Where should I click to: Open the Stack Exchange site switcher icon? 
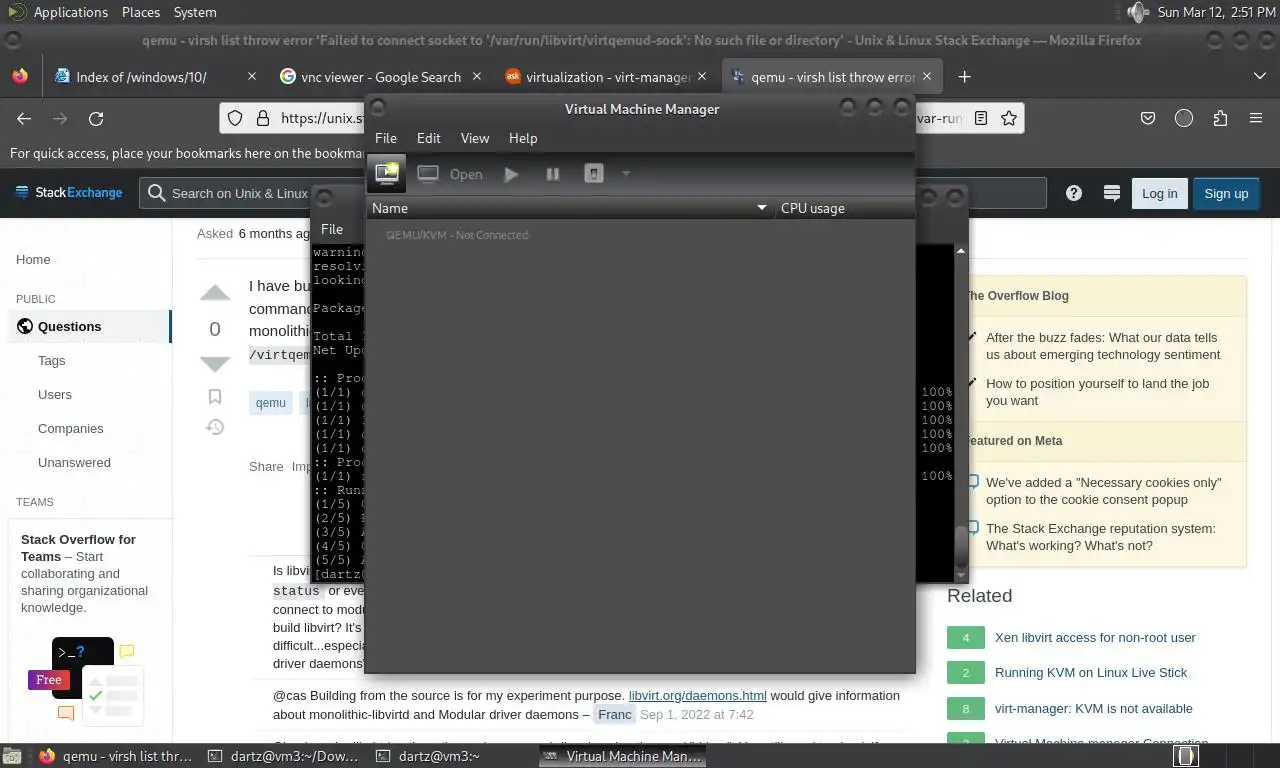(x=1111, y=193)
